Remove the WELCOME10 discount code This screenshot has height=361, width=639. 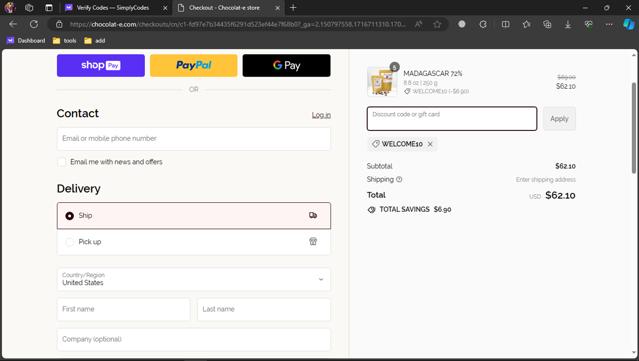(x=430, y=144)
